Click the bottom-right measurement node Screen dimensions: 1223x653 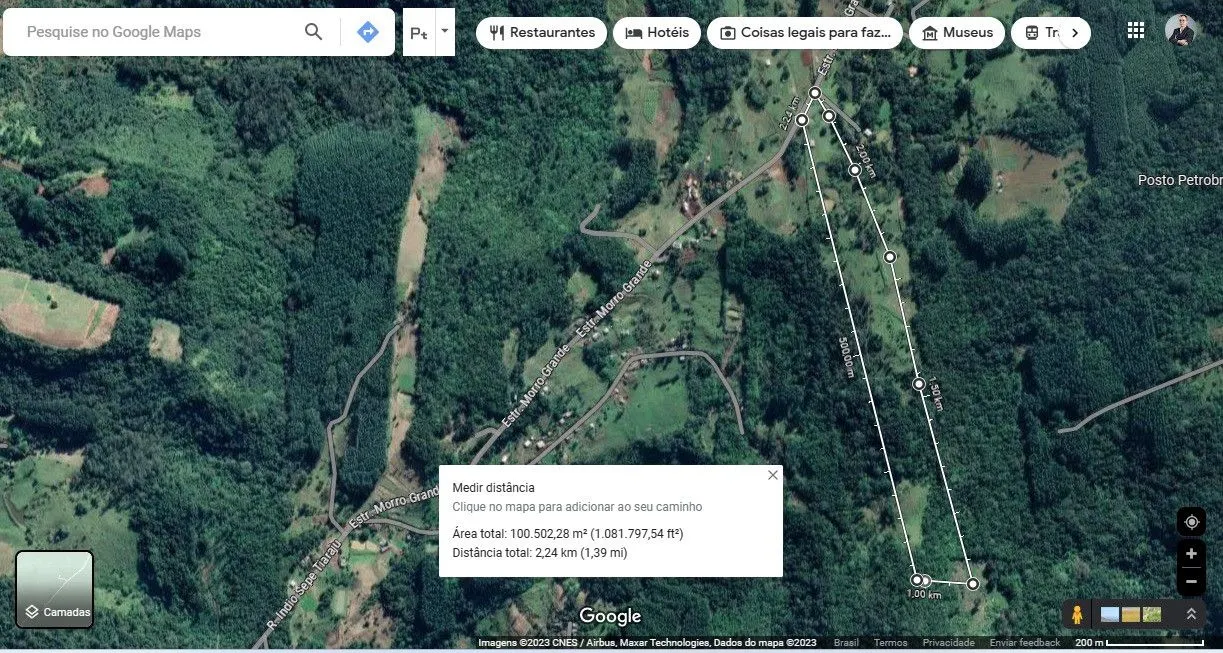point(972,583)
